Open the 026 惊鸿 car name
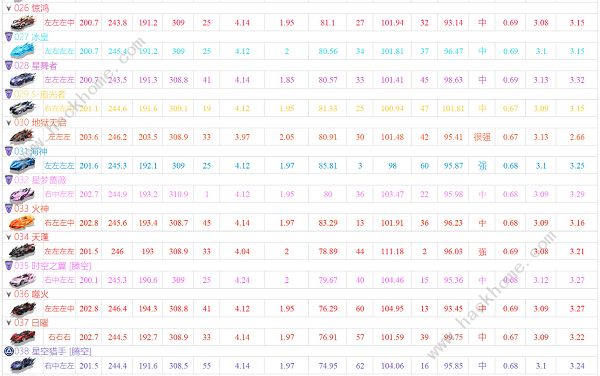Image resolution: width=600 pixels, height=376 pixels. [x=31, y=8]
